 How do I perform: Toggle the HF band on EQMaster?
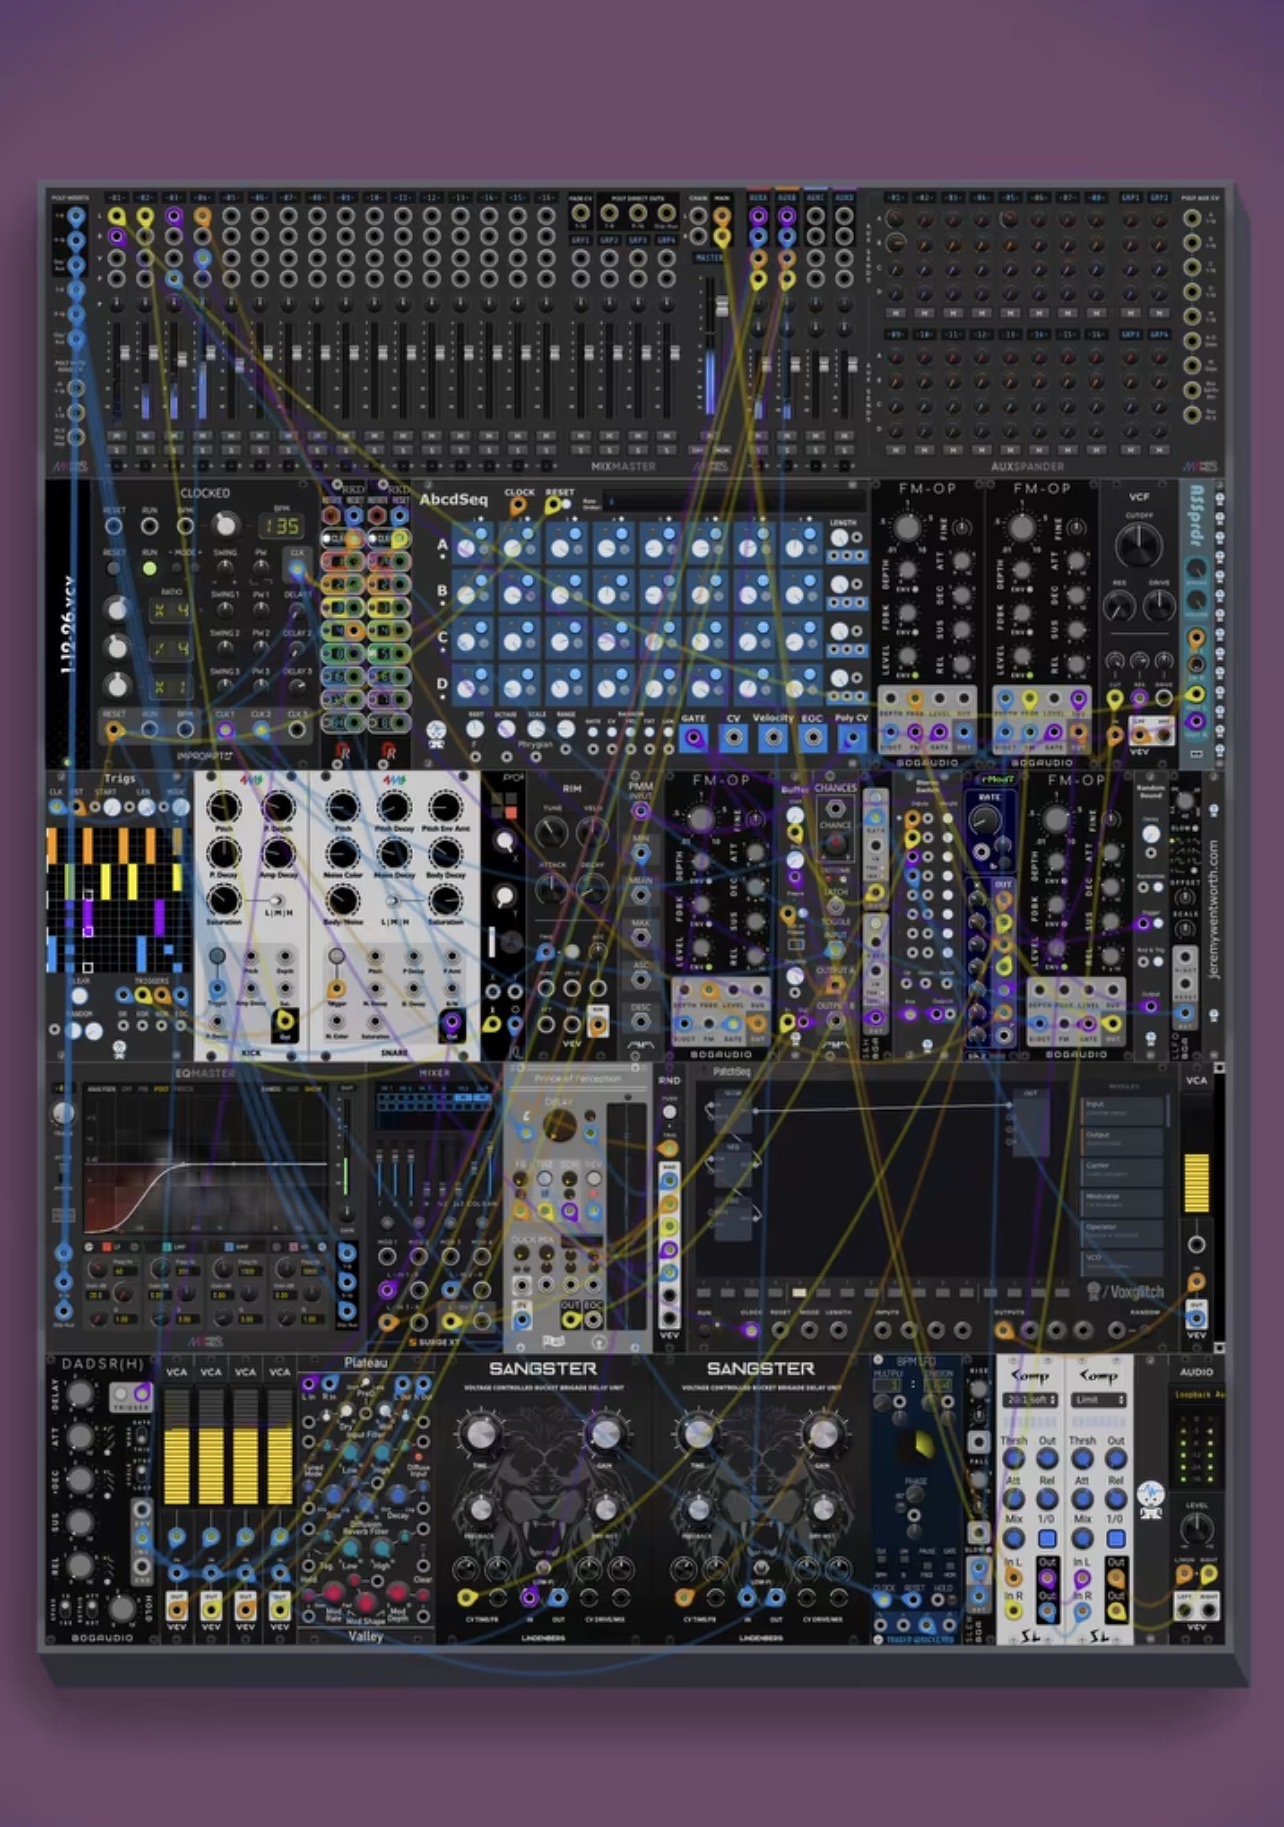[x=295, y=1247]
